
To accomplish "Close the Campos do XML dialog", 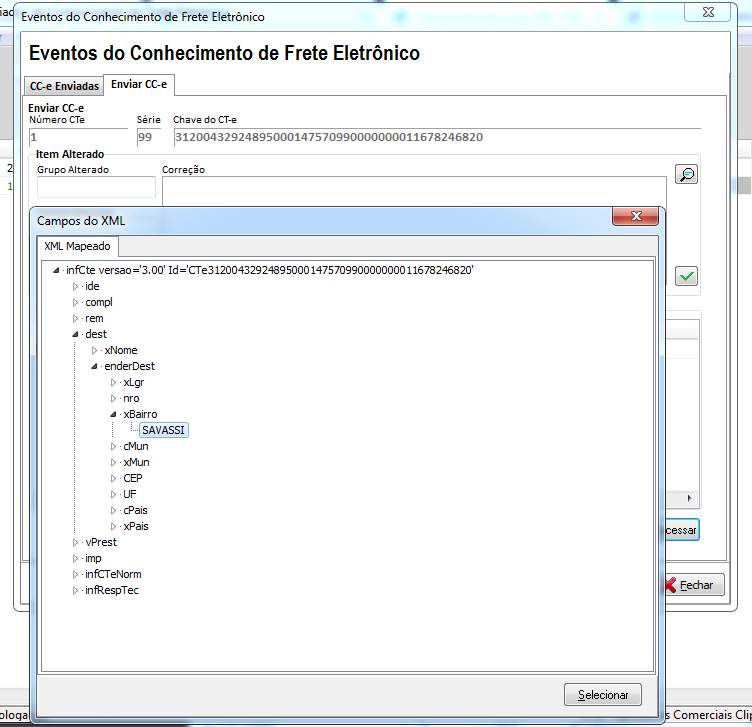I will pos(634,218).
